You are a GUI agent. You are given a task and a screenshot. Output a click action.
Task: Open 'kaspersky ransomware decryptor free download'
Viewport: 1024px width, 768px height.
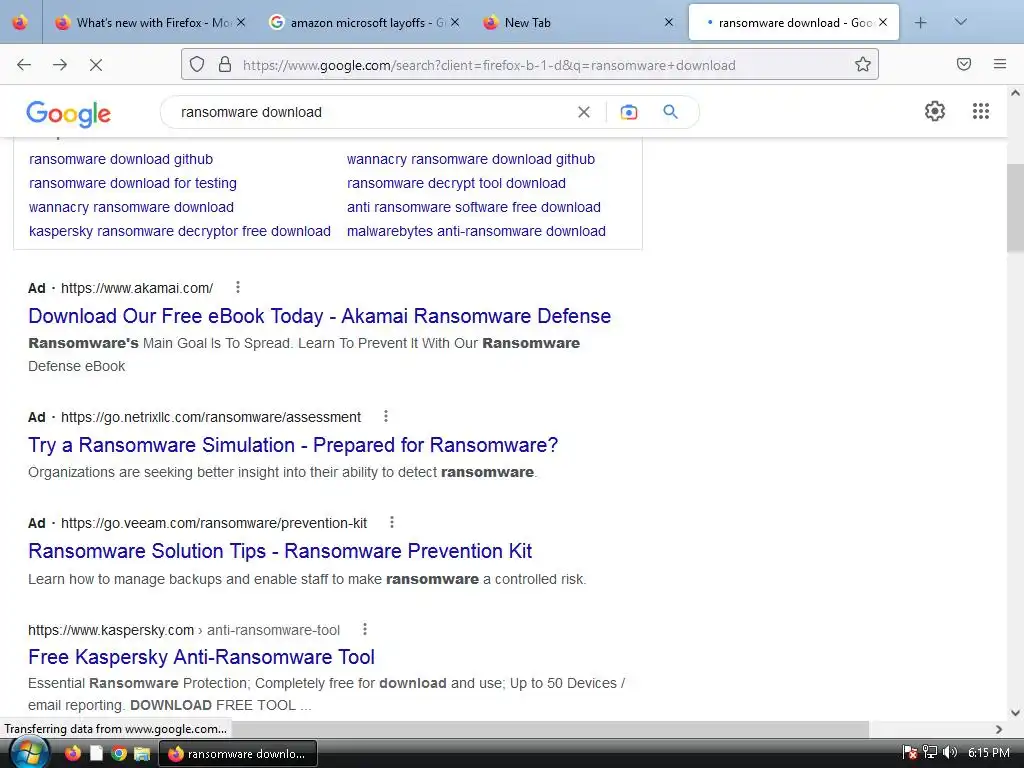click(180, 231)
